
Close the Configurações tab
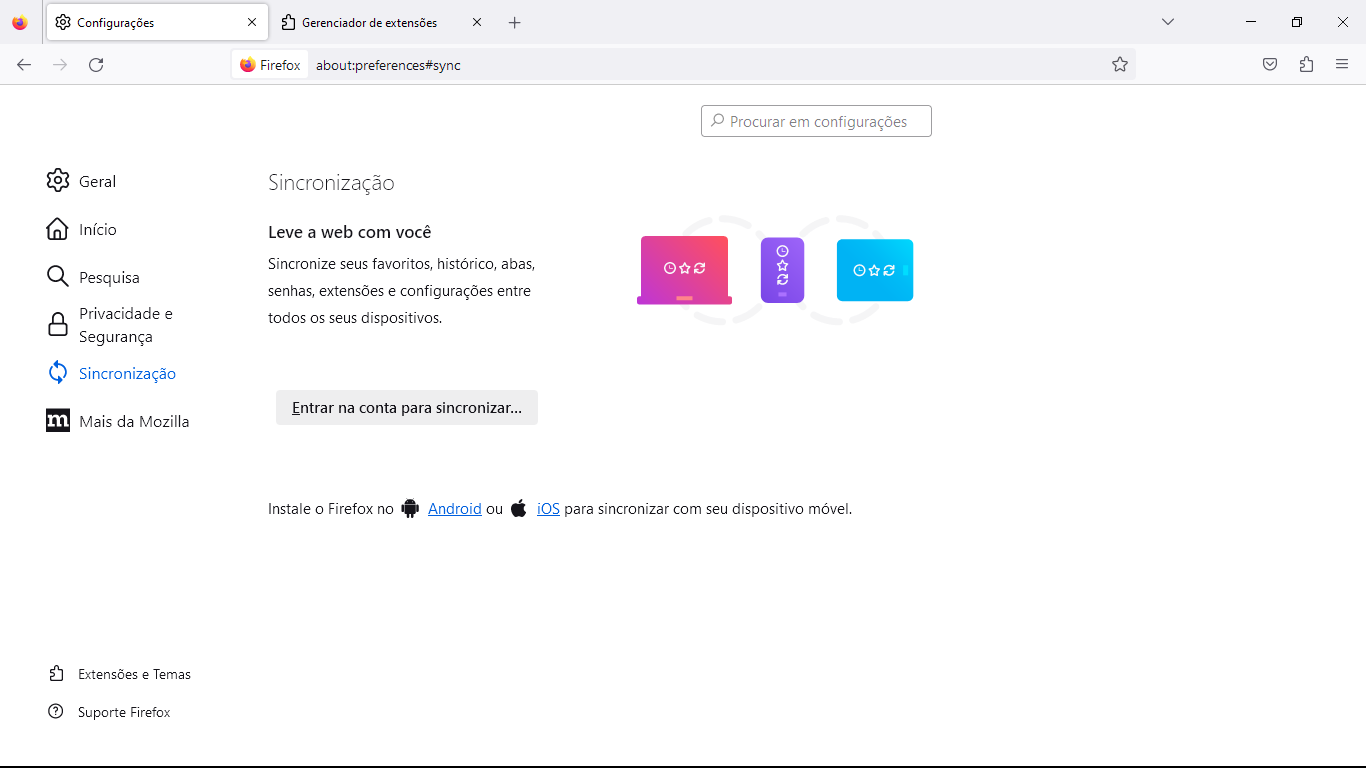point(252,22)
